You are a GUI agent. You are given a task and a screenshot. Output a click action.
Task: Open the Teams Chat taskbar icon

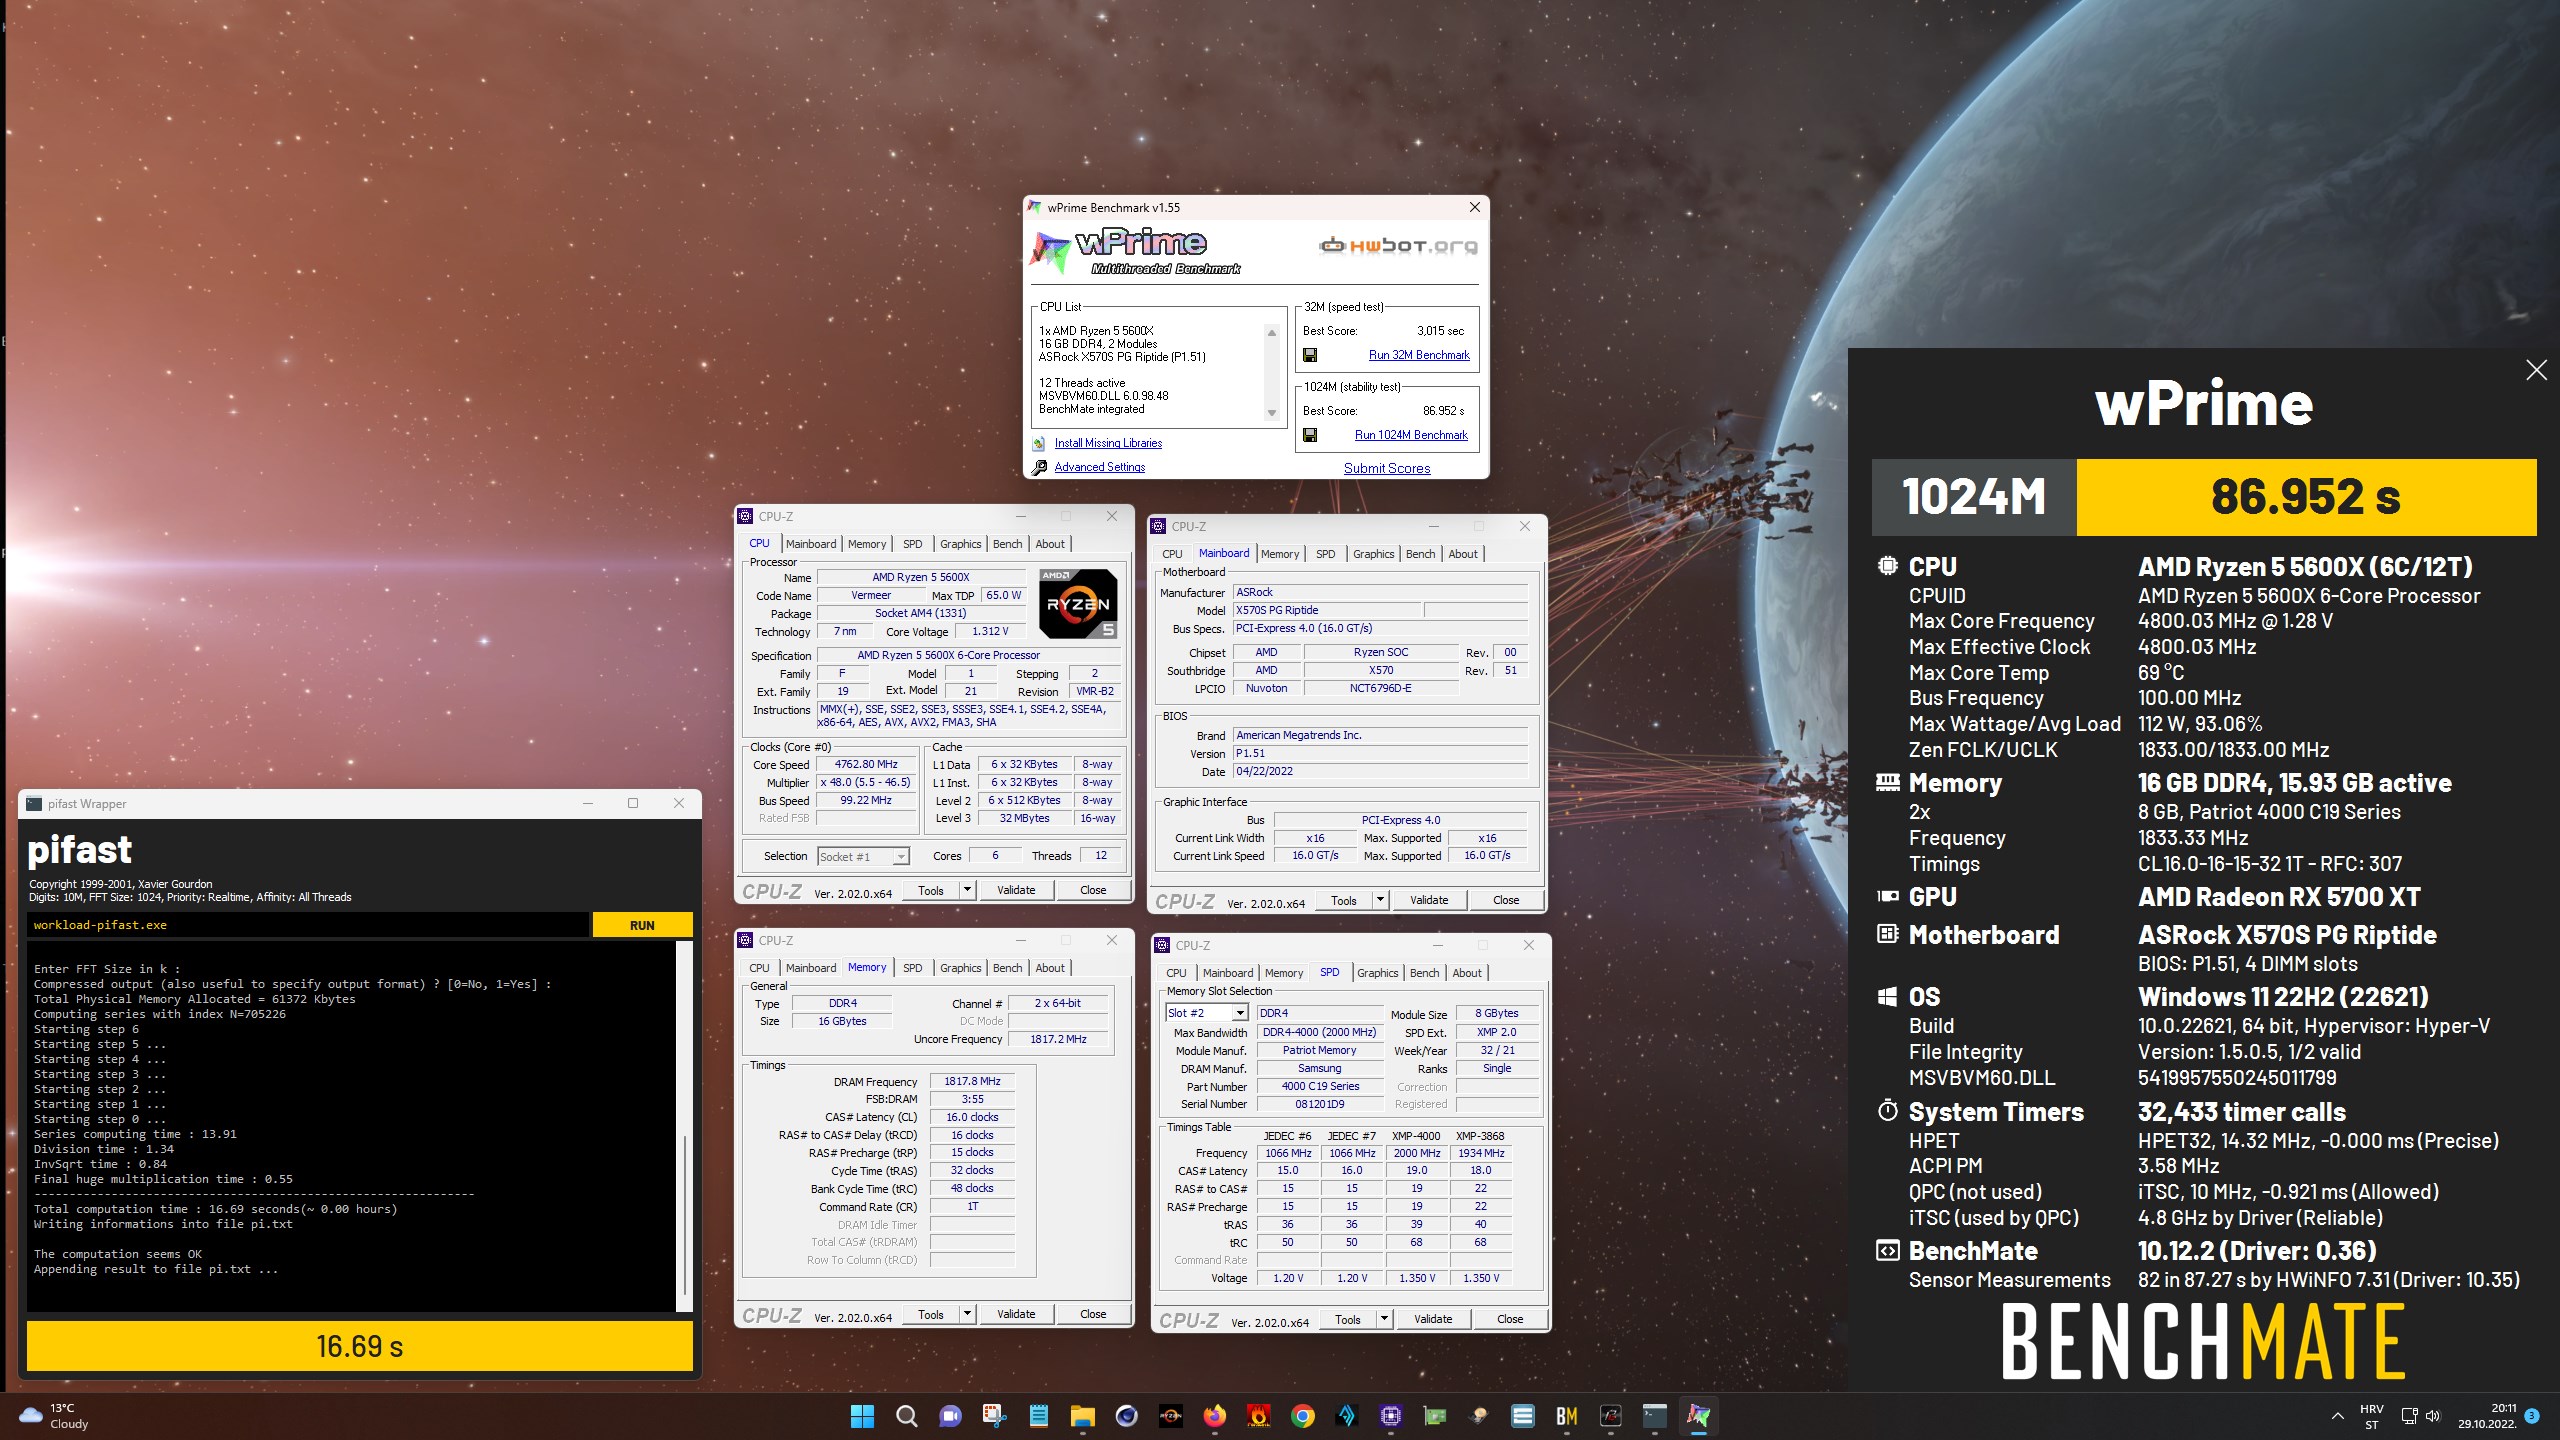(950, 1416)
